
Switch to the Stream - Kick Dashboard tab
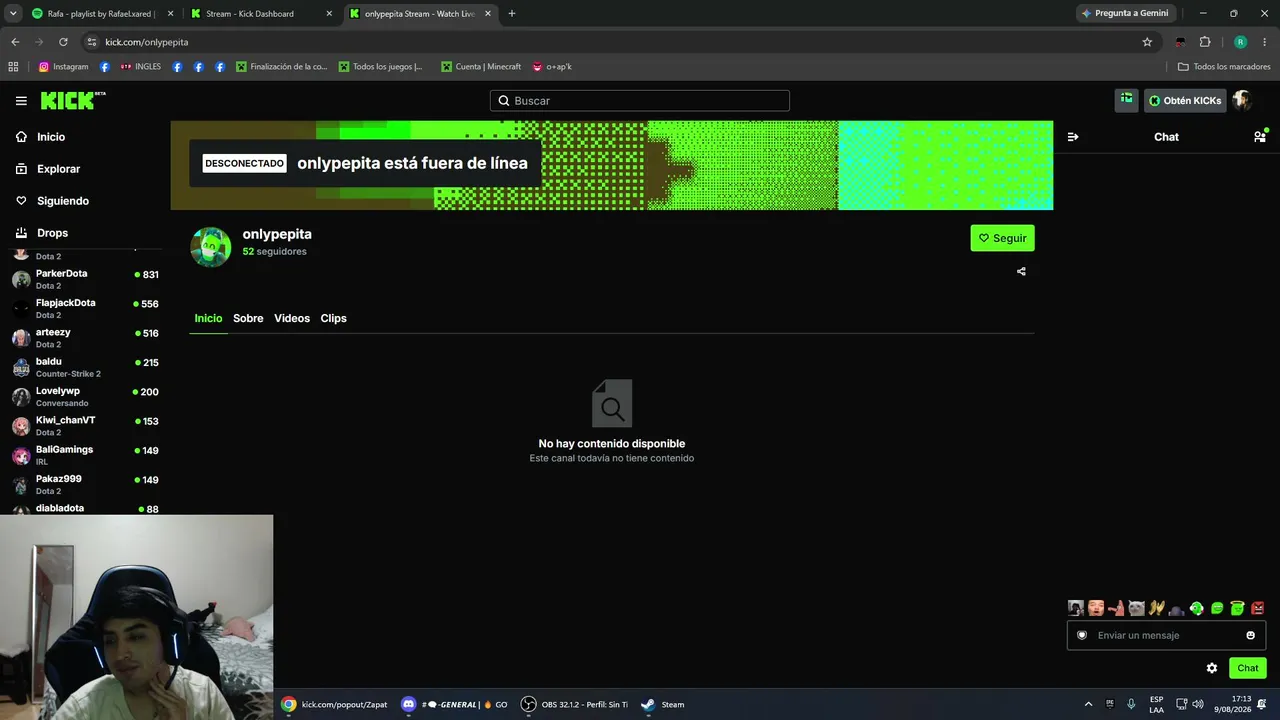[260, 14]
